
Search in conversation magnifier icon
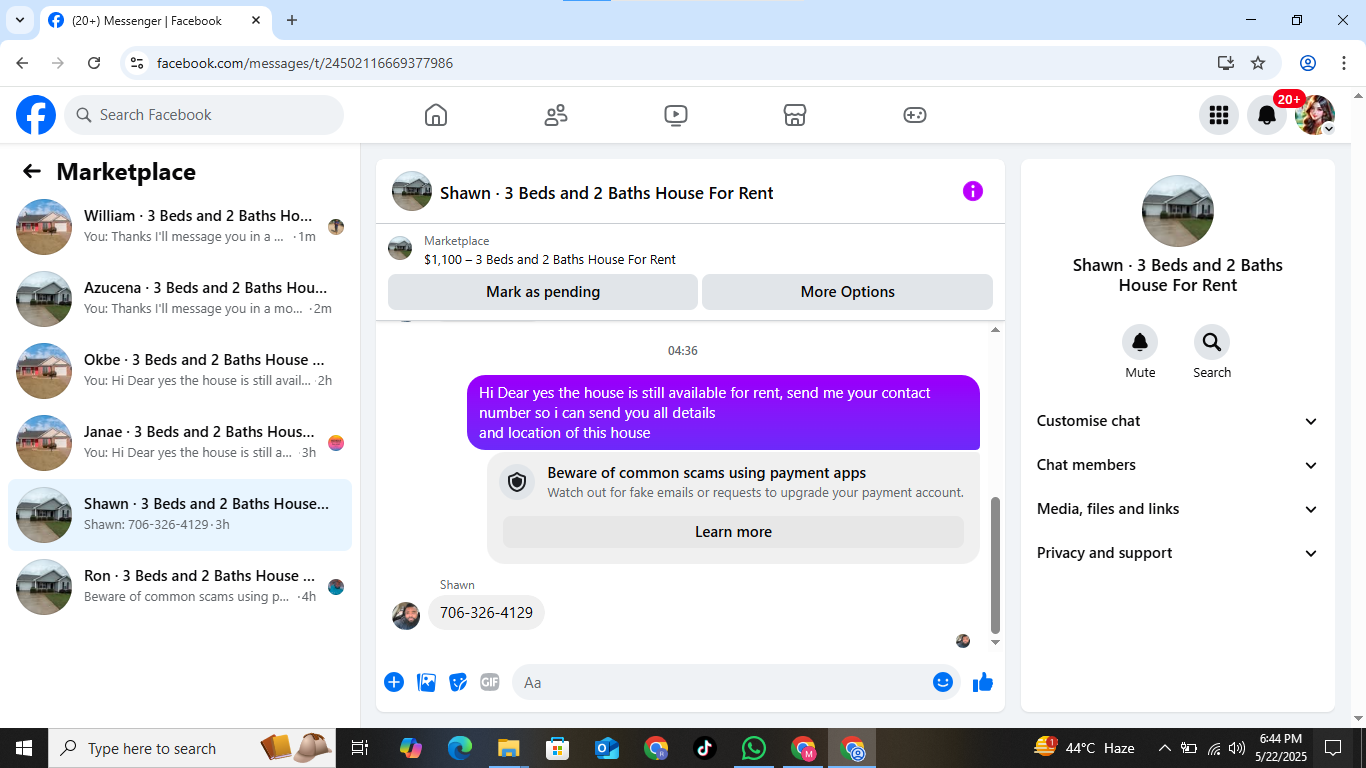point(1212,343)
